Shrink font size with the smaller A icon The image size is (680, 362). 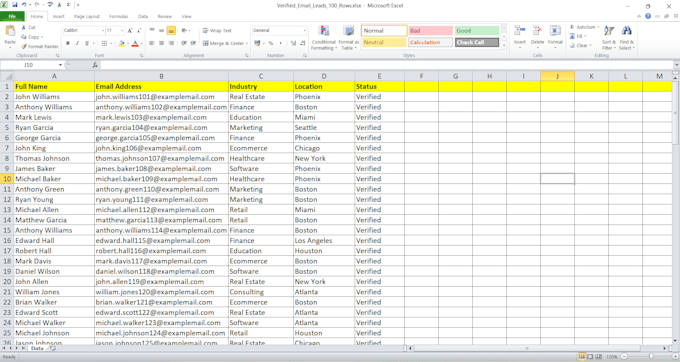pos(139,30)
